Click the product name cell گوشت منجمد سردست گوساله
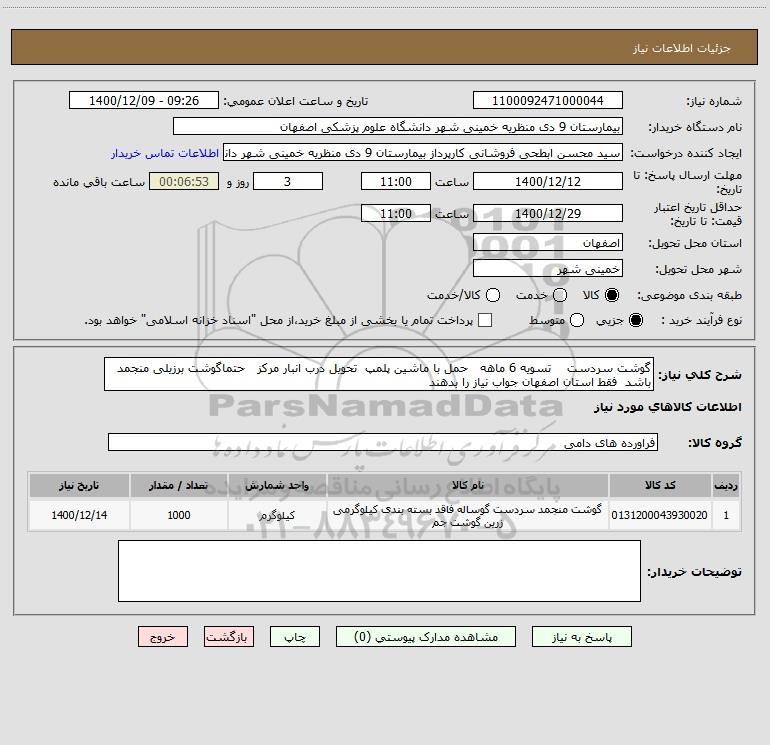 pyautogui.click(x=468, y=515)
